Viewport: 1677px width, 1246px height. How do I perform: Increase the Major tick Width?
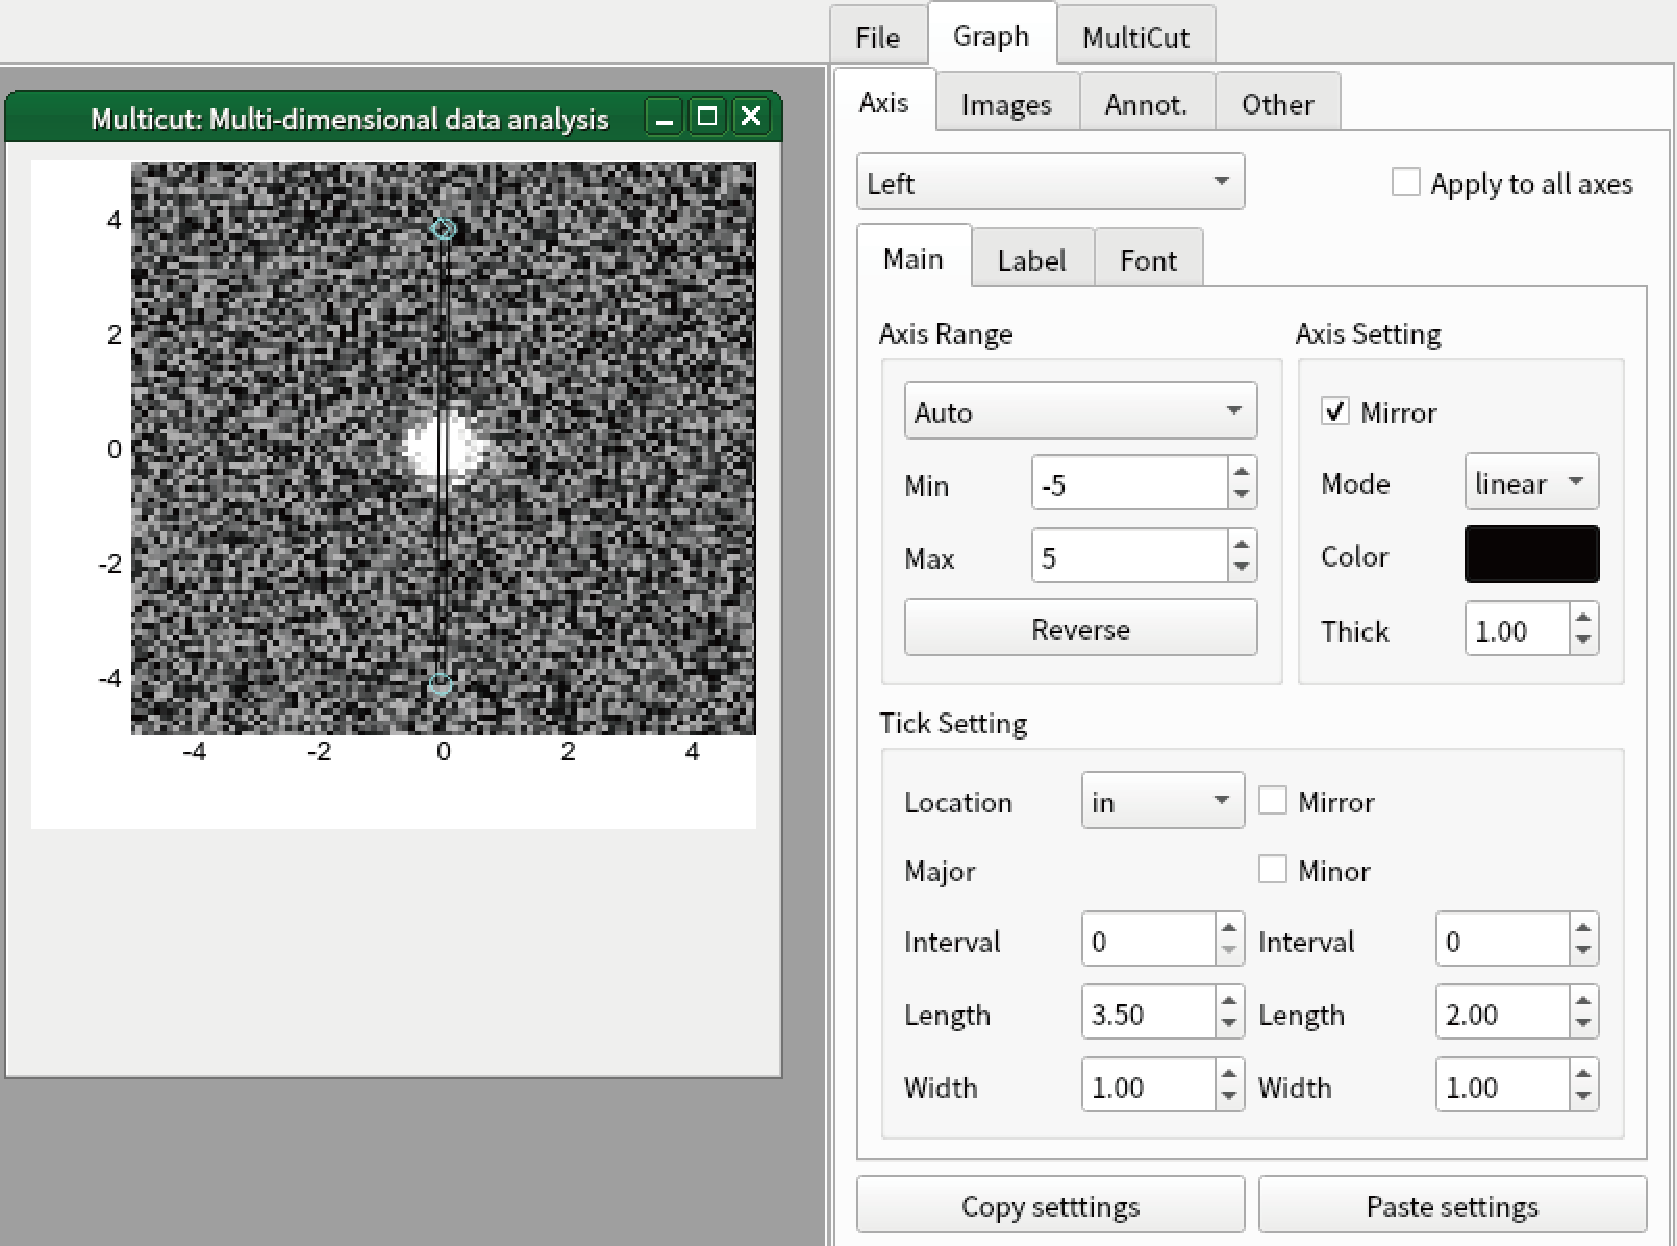[x=1229, y=1074]
